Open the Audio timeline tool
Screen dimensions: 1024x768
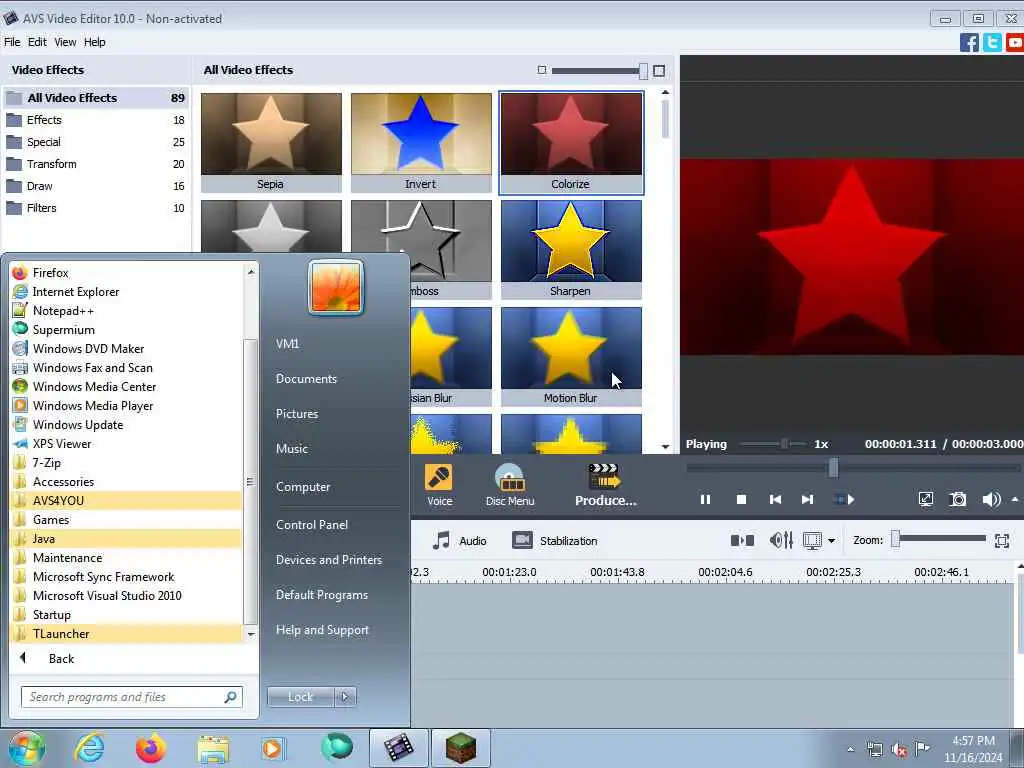point(460,541)
